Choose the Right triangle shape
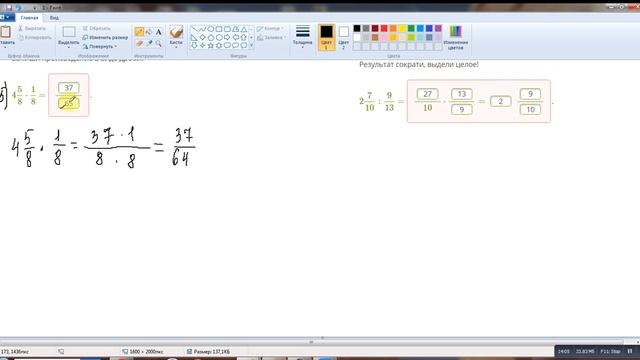 coord(195,37)
